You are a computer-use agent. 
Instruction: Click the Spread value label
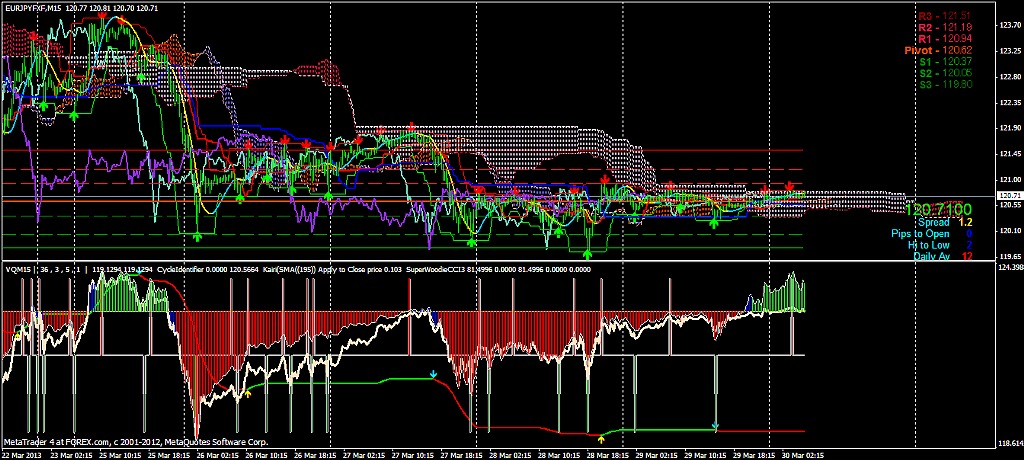936,222
